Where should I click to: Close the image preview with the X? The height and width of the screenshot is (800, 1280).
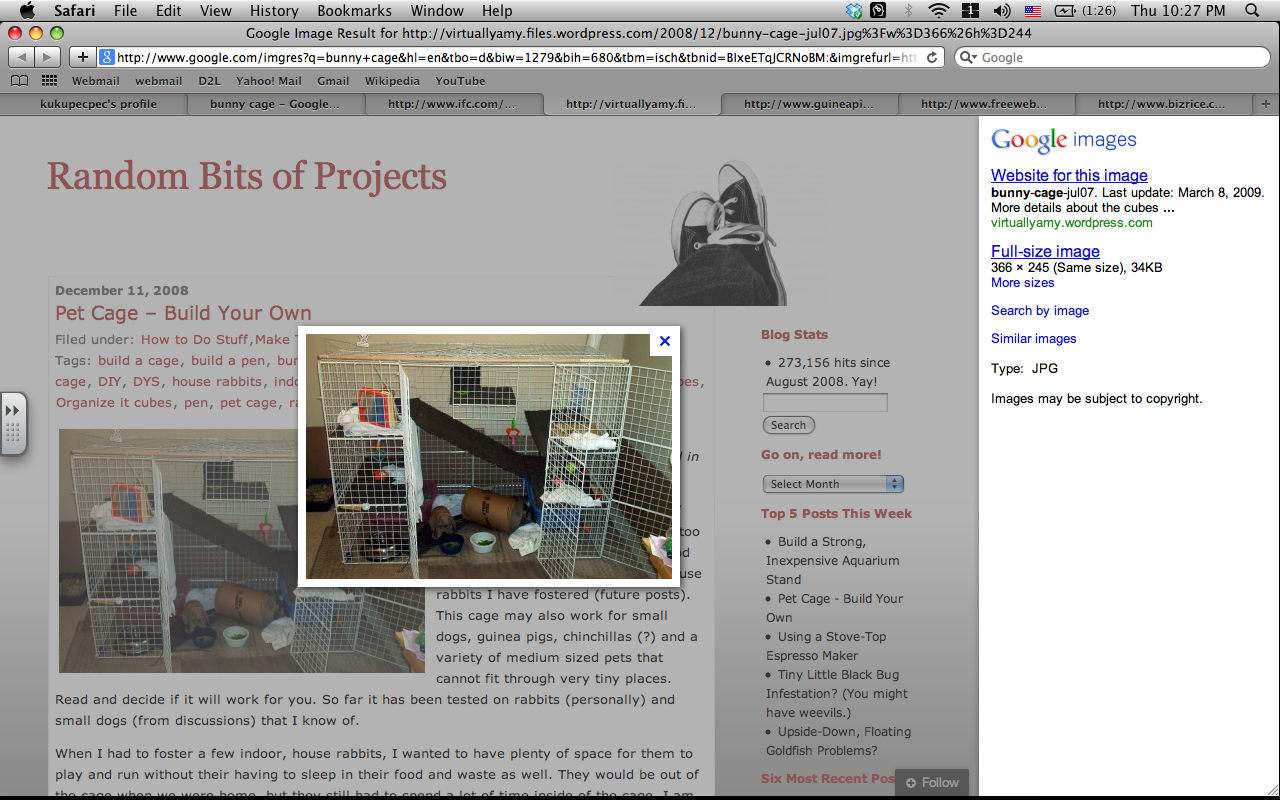click(664, 341)
